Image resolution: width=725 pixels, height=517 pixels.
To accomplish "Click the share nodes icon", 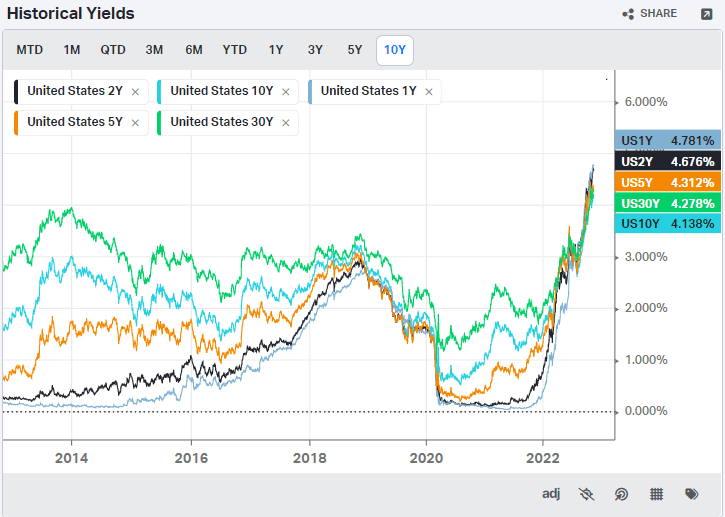I will (628, 14).
